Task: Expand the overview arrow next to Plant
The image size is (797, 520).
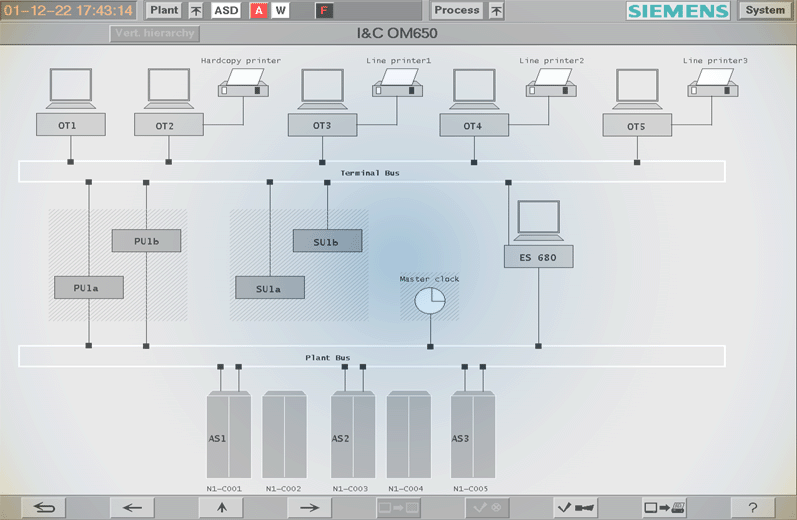Action: click(x=196, y=11)
